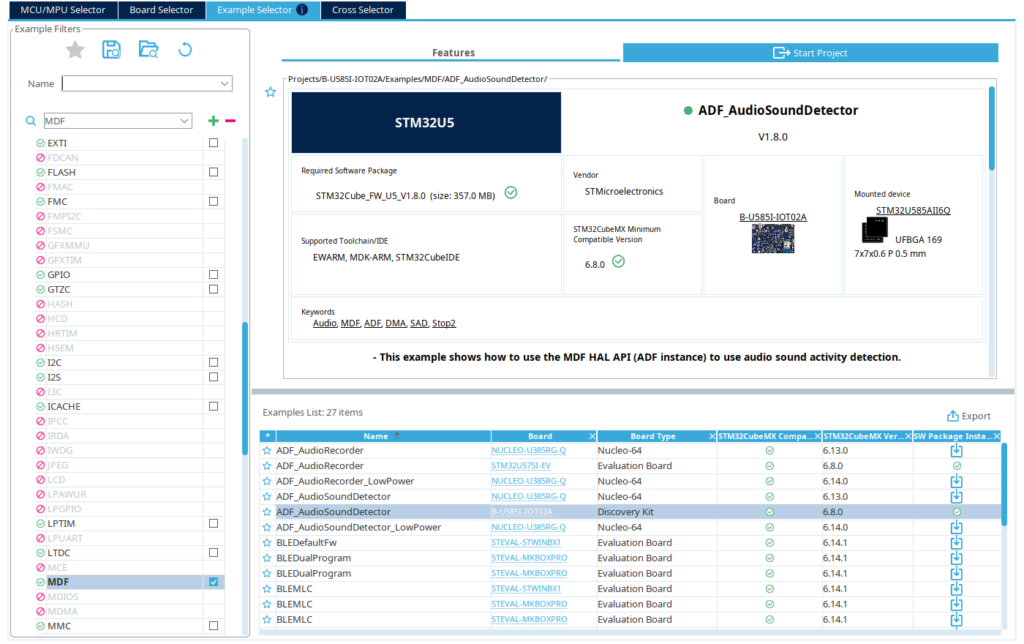
Task: Click the favorites star icon in Example Filters
Action: (x=74, y=50)
